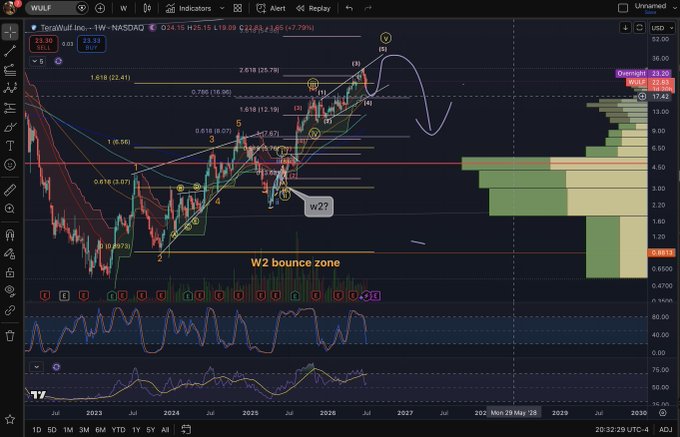680x437 pixels.
Task: Set the date range to 1M
Action: [68, 430]
